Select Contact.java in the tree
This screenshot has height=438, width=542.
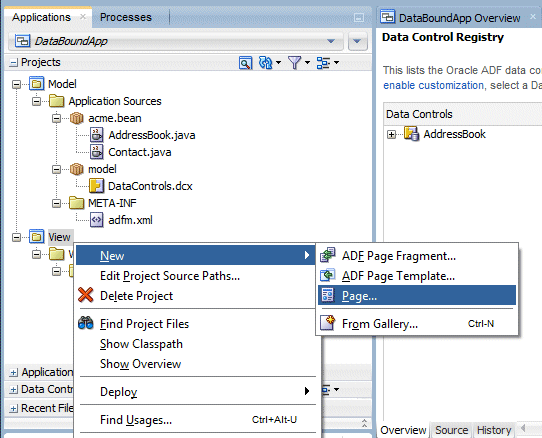click(x=140, y=152)
